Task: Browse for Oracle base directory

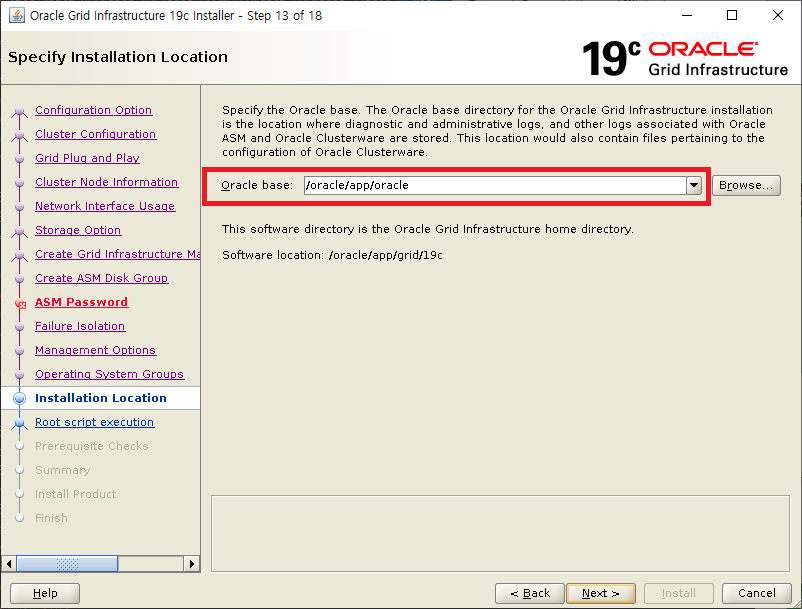Action: [746, 186]
